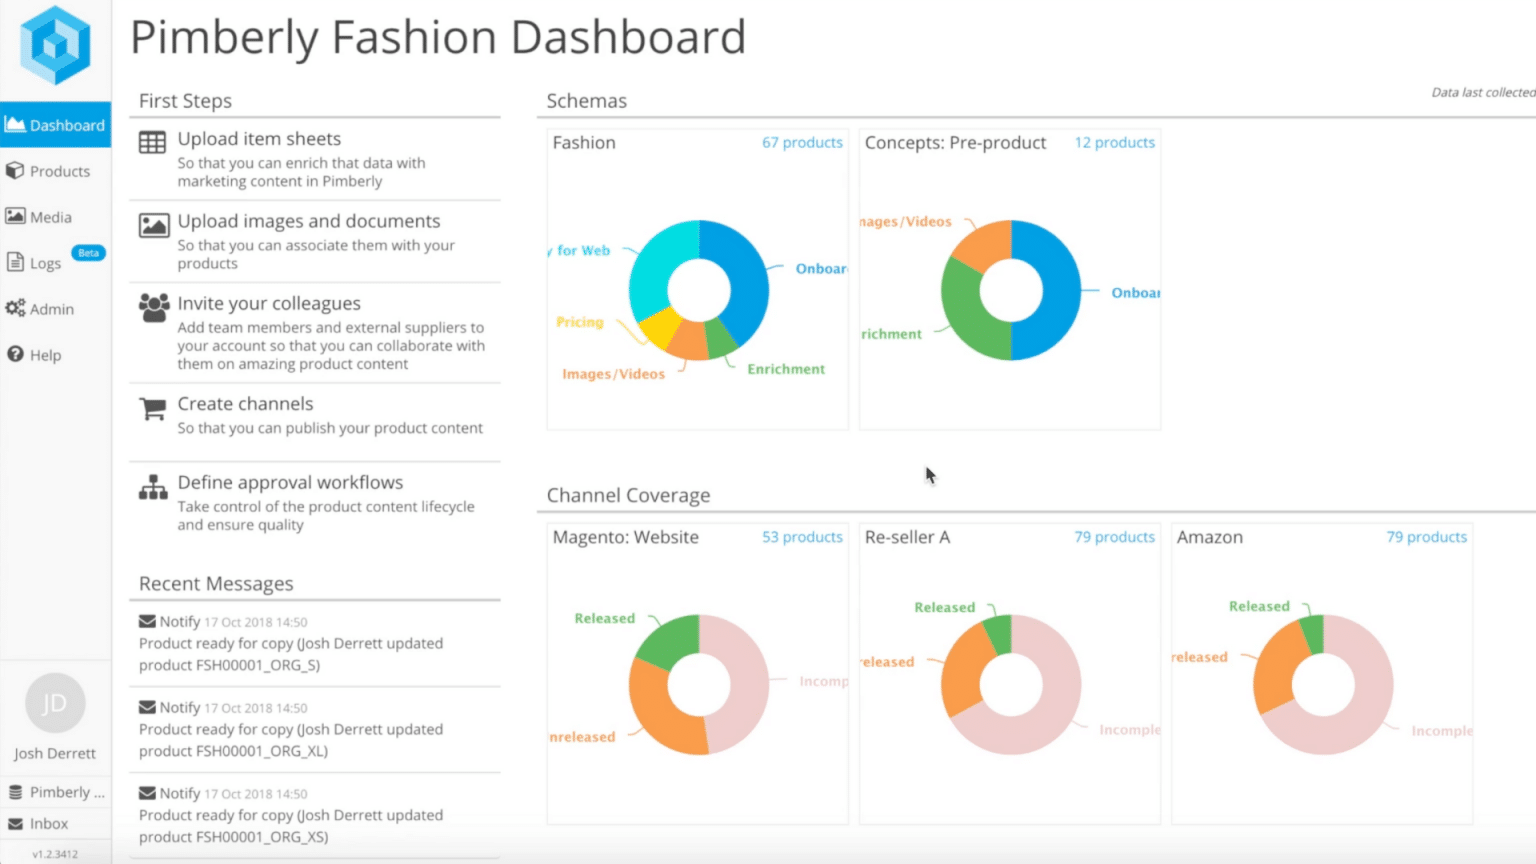The height and width of the screenshot is (864, 1536).
Task: Click the Re-seller A channel title
Action: 907,537
